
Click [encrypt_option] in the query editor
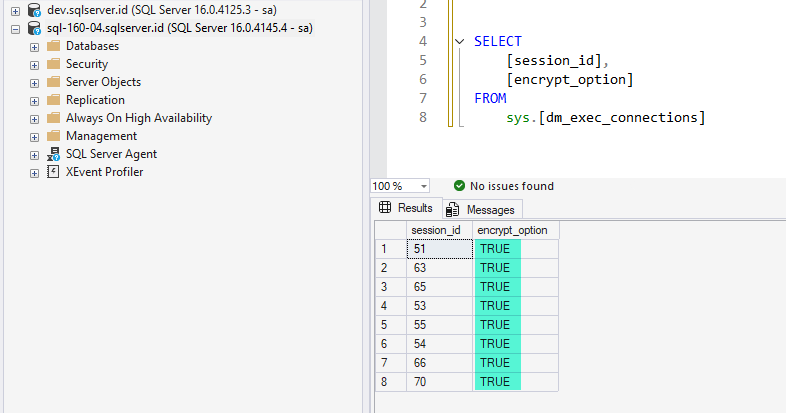[570, 80]
